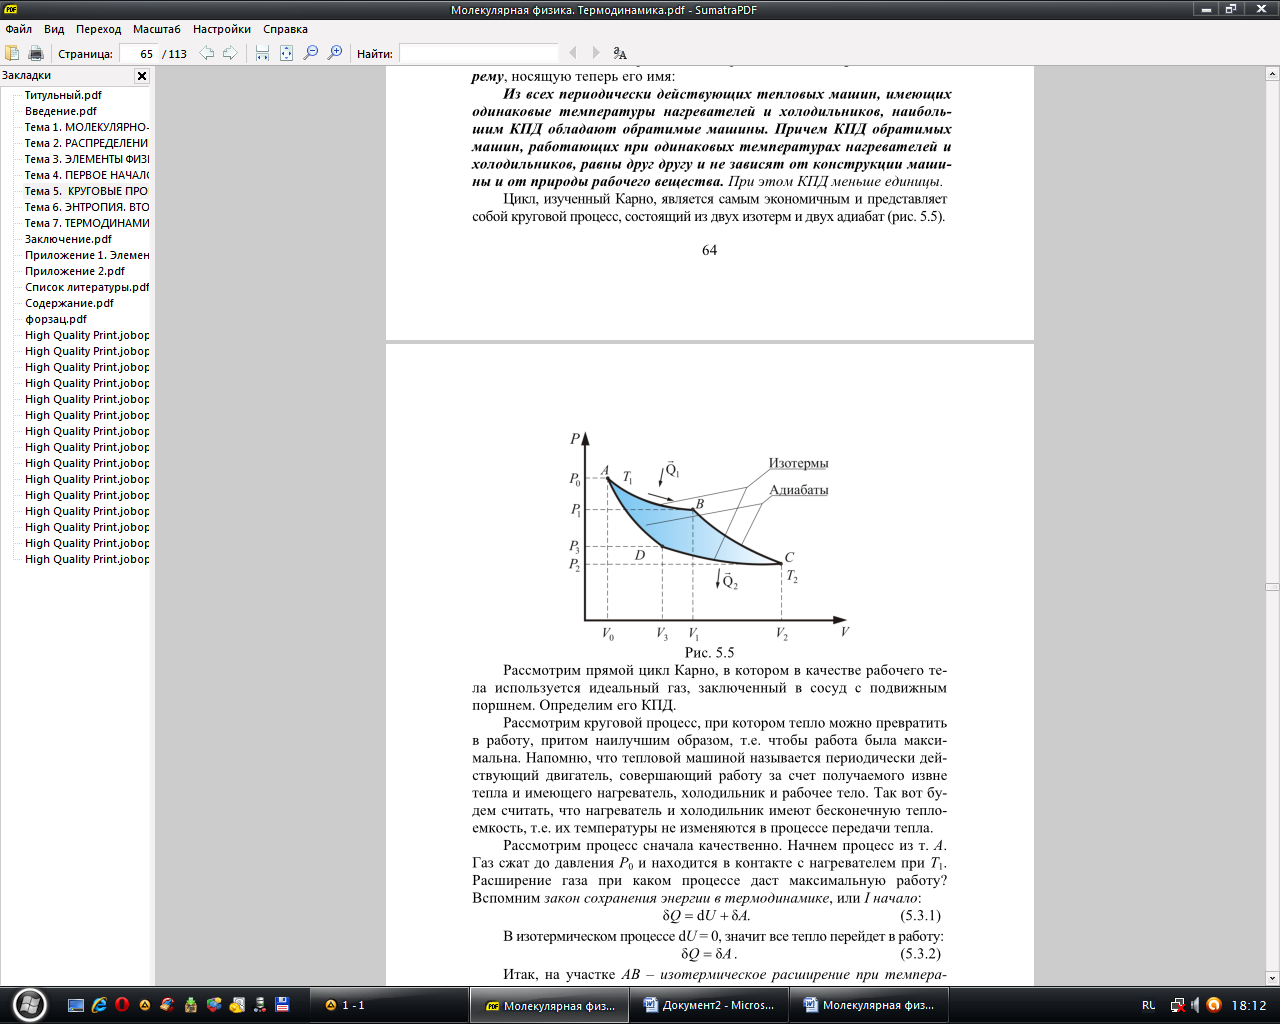
Task: Toggle Match Case search icon
Action: (620, 53)
